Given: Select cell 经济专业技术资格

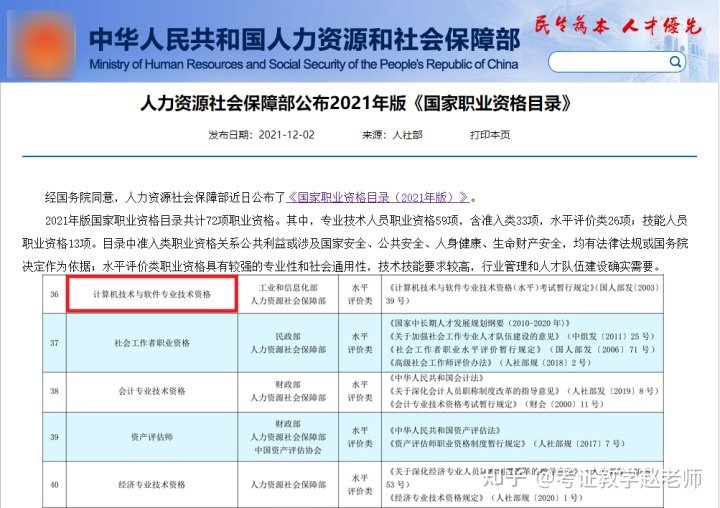Looking at the screenshot, I should [x=152, y=485].
